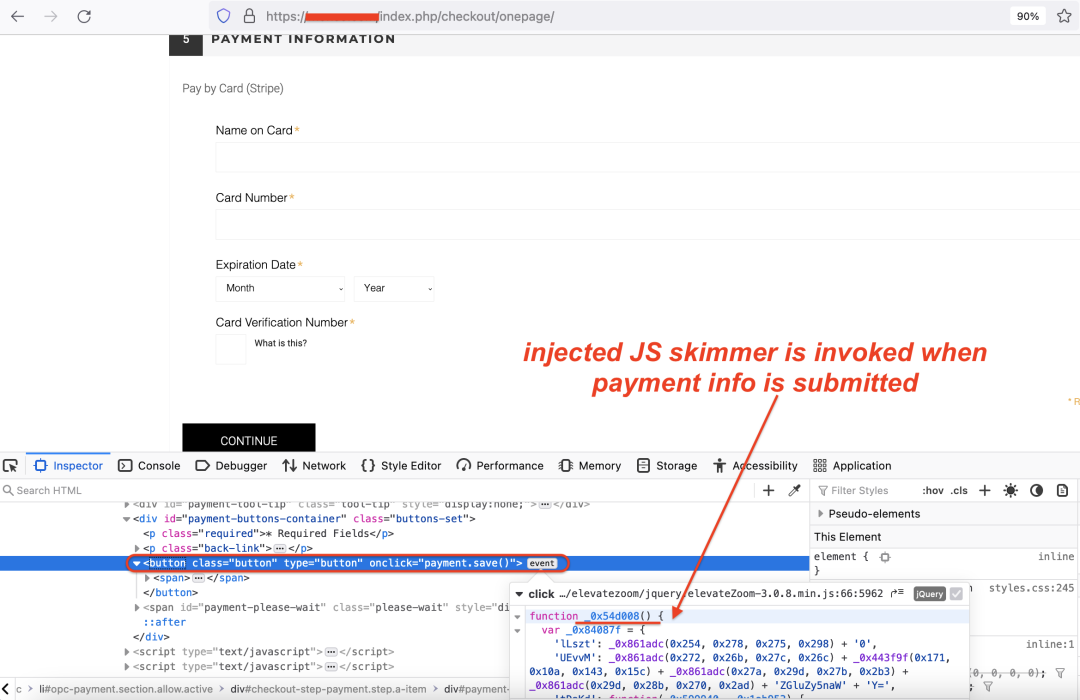The width and height of the screenshot is (1080, 700).
Task: Toggle light color scheme simulation icon
Action: 1011,490
